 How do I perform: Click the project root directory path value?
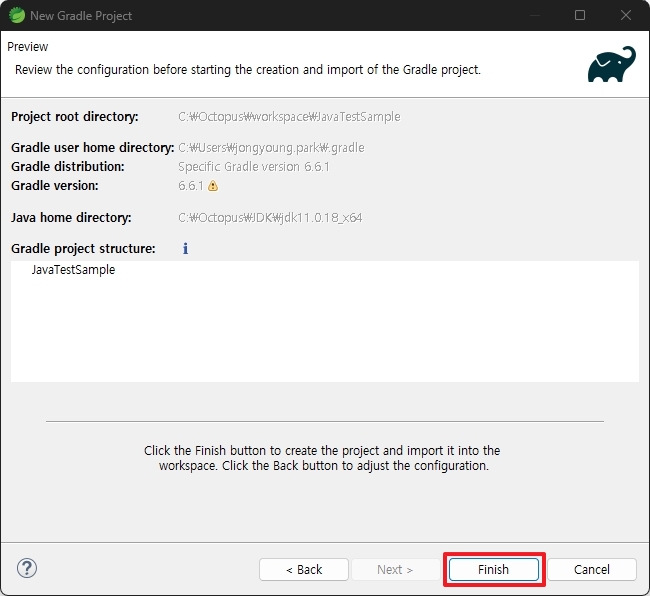pyautogui.click(x=289, y=117)
